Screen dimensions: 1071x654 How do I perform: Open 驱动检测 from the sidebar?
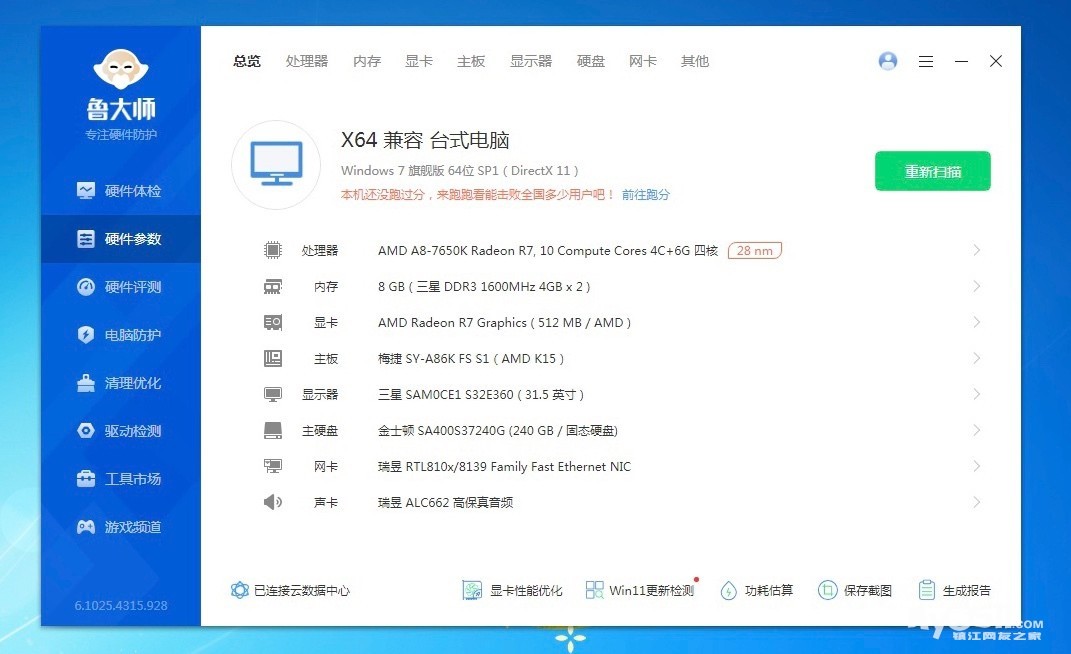point(120,431)
